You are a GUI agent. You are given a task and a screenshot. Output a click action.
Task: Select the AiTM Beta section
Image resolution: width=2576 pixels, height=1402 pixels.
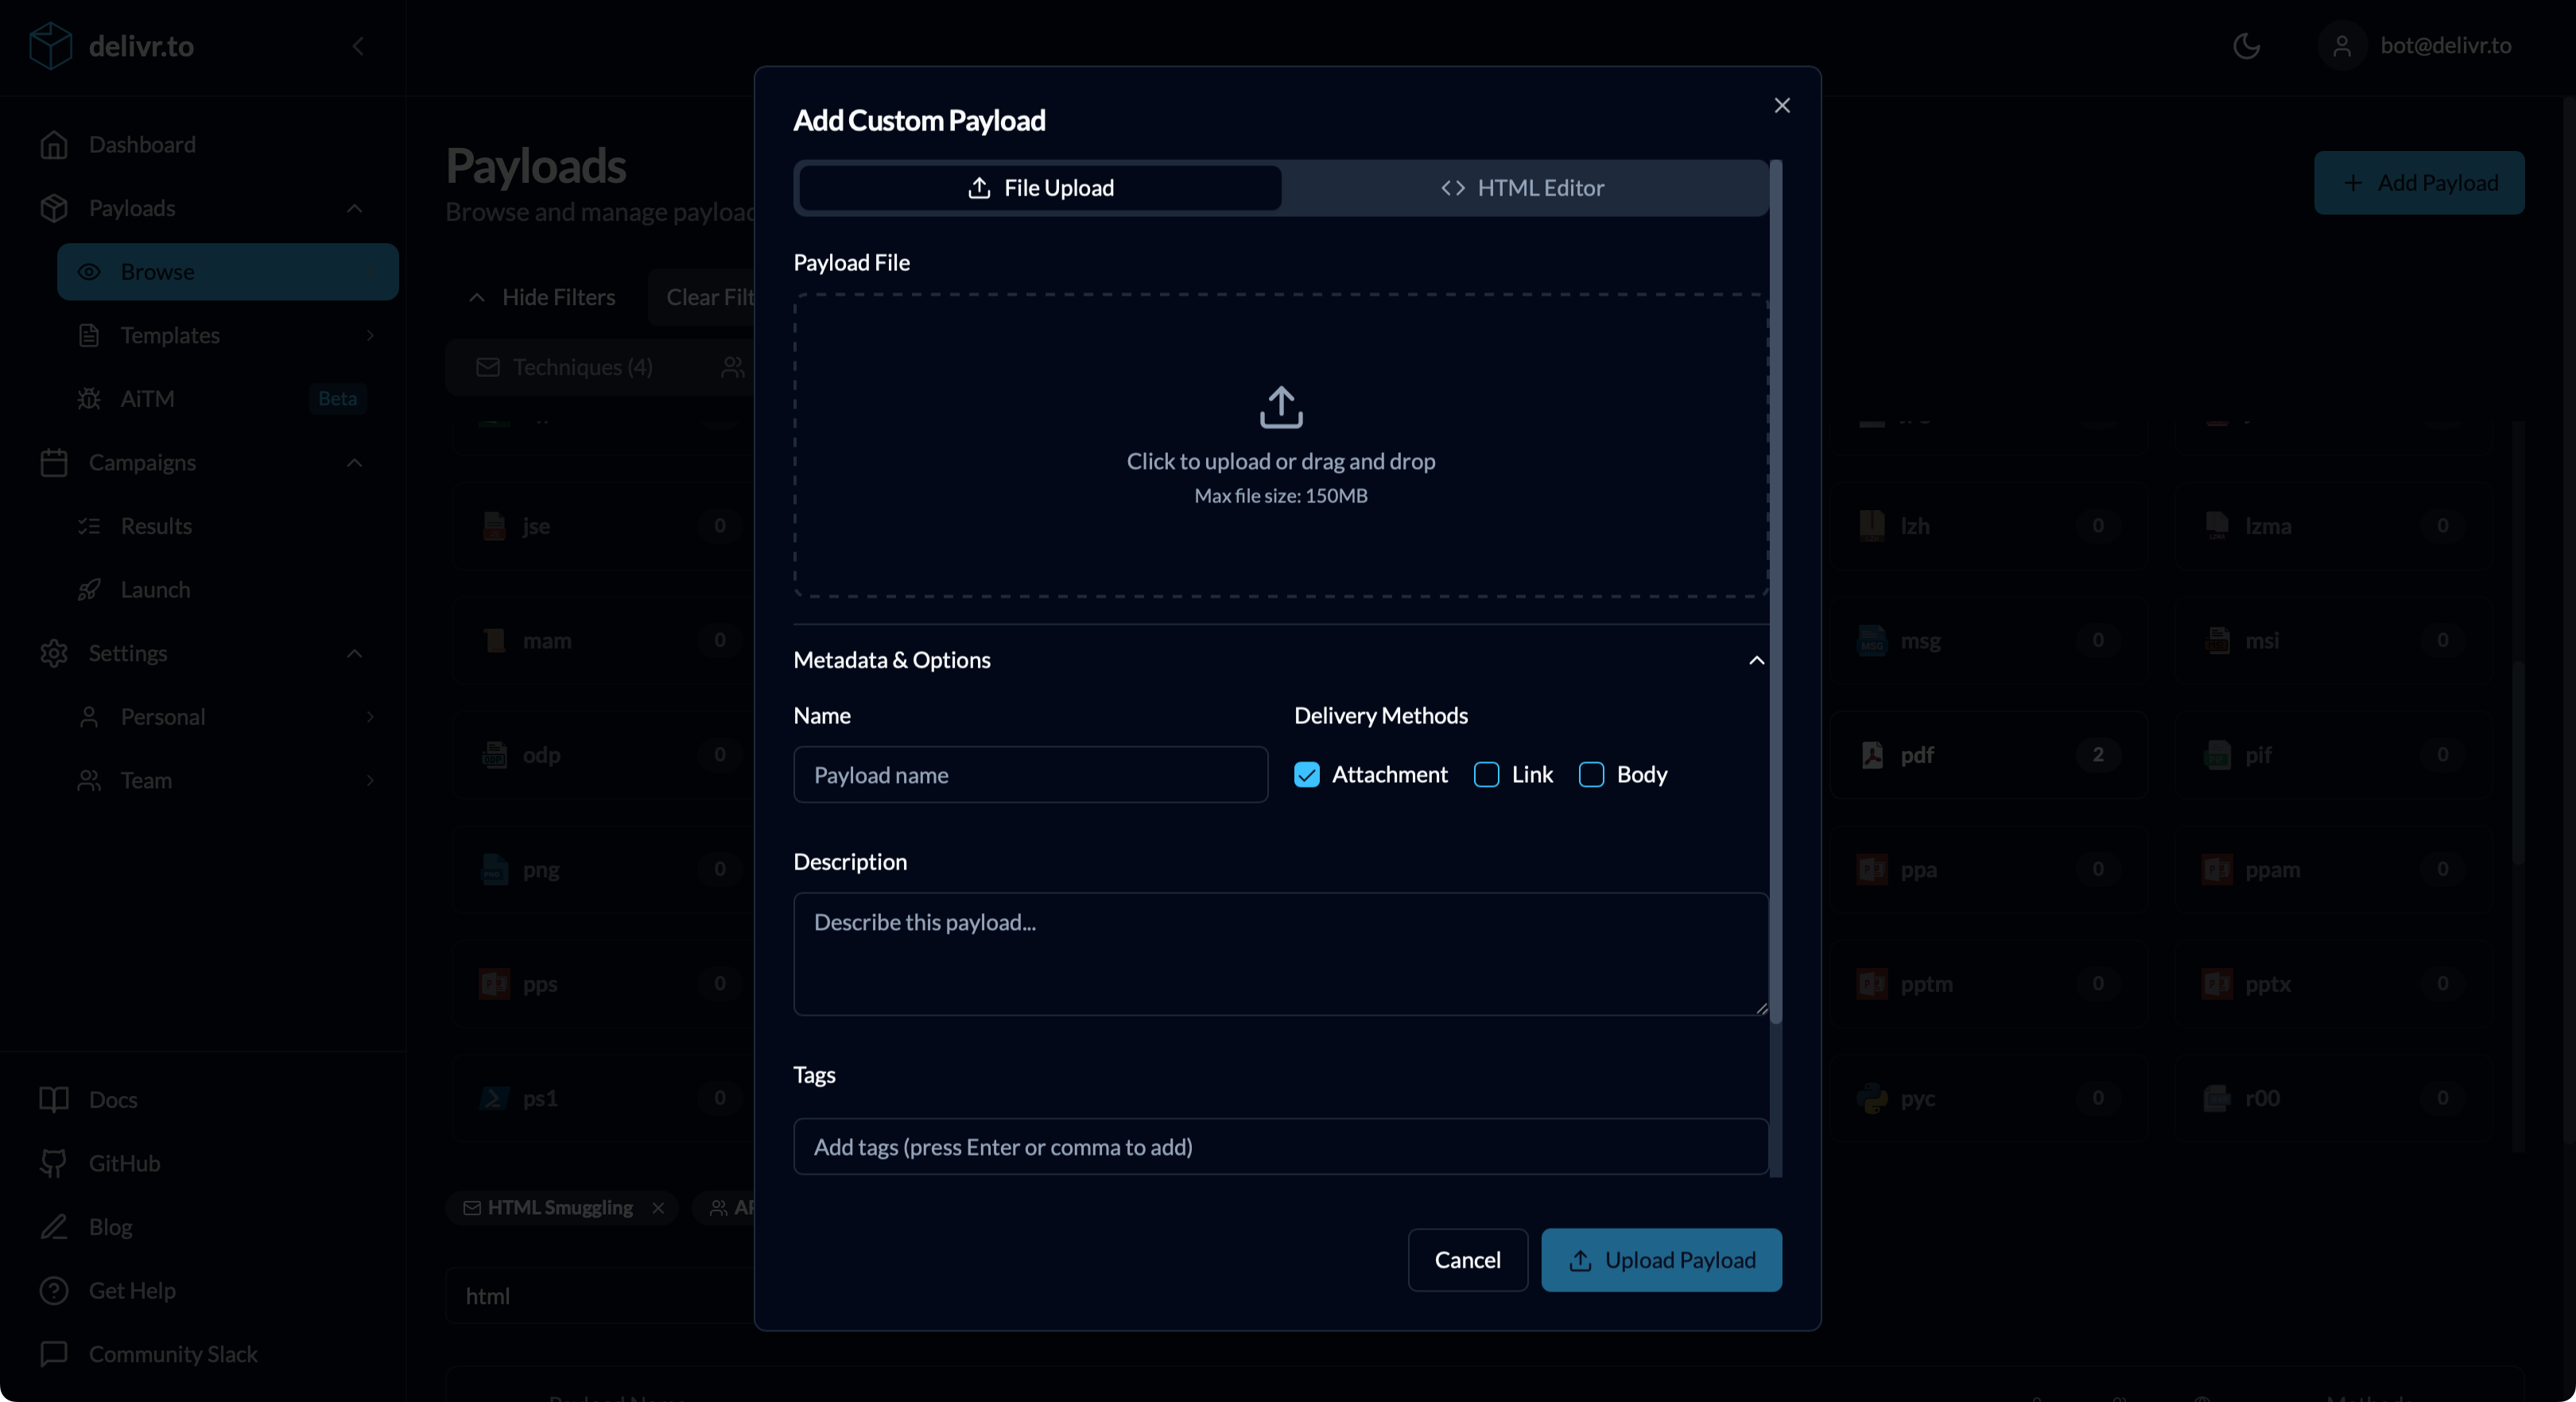[x=147, y=398]
